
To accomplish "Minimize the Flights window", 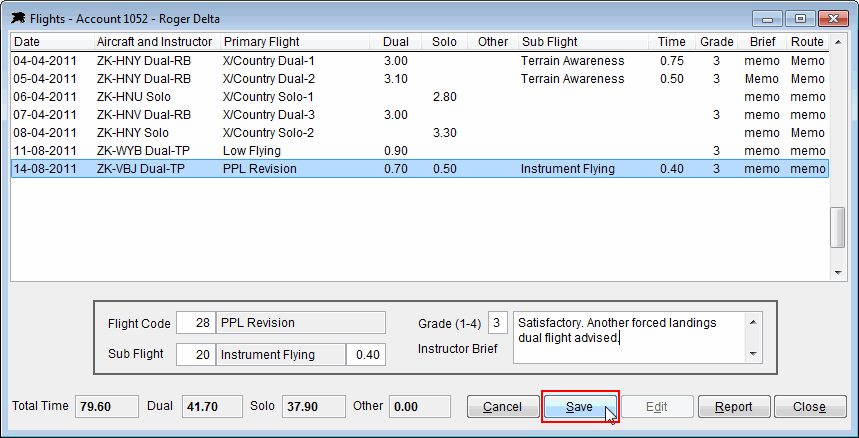I will tap(768, 19).
